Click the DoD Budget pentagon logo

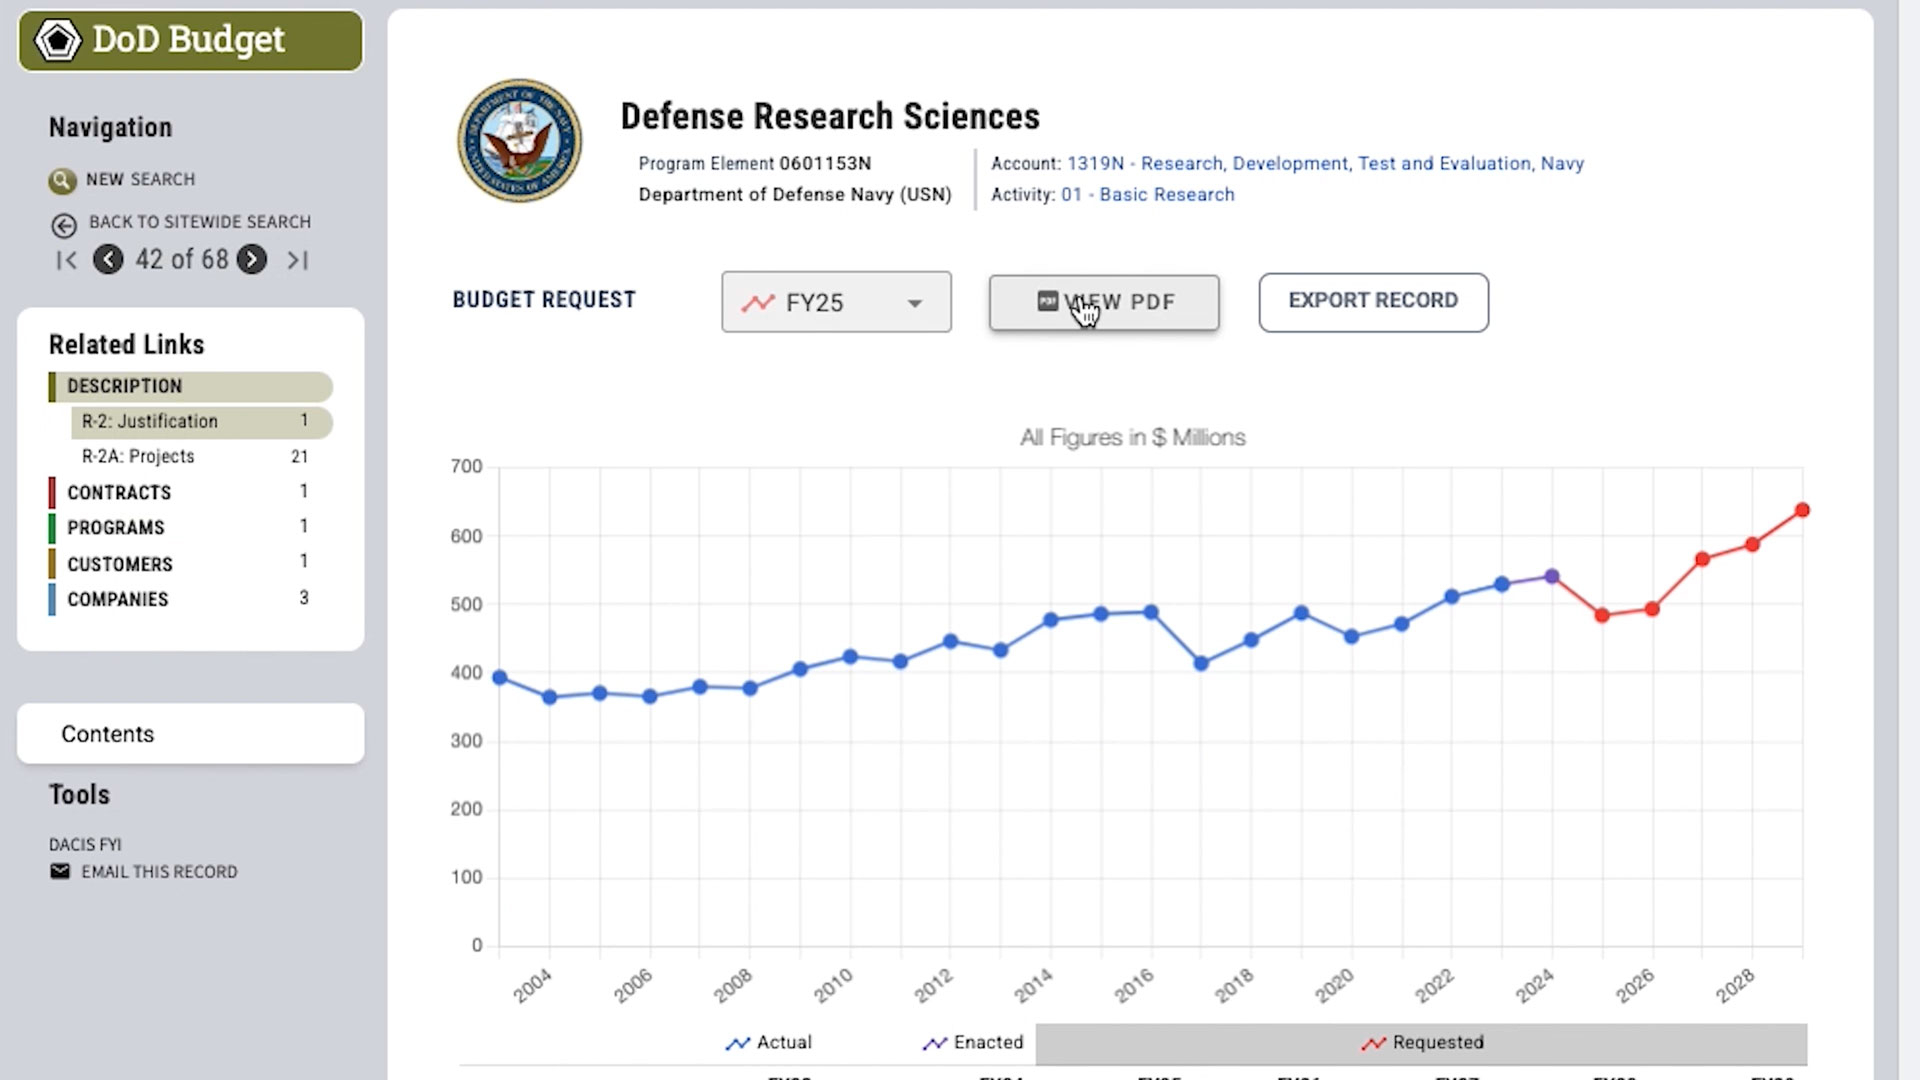point(57,41)
